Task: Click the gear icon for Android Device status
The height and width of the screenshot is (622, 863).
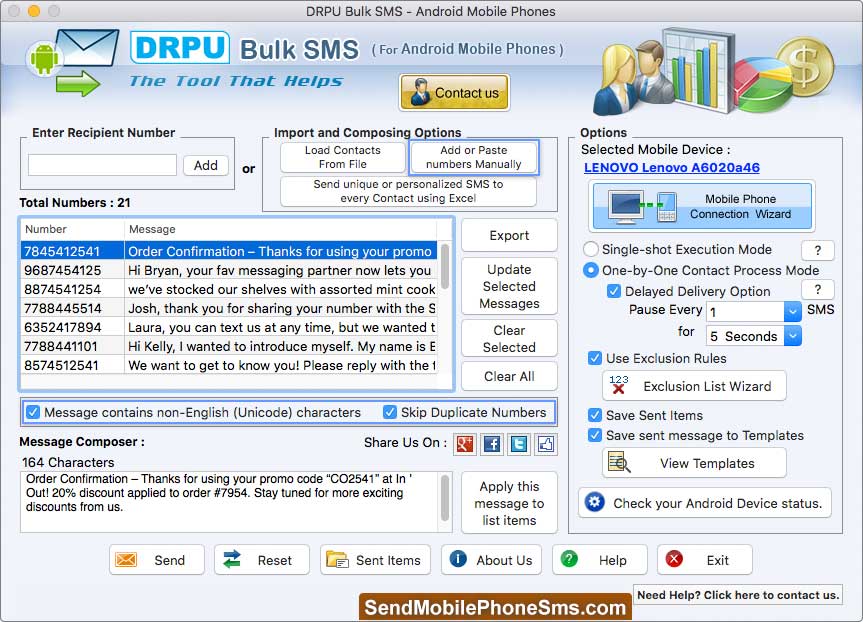Action: (594, 502)
